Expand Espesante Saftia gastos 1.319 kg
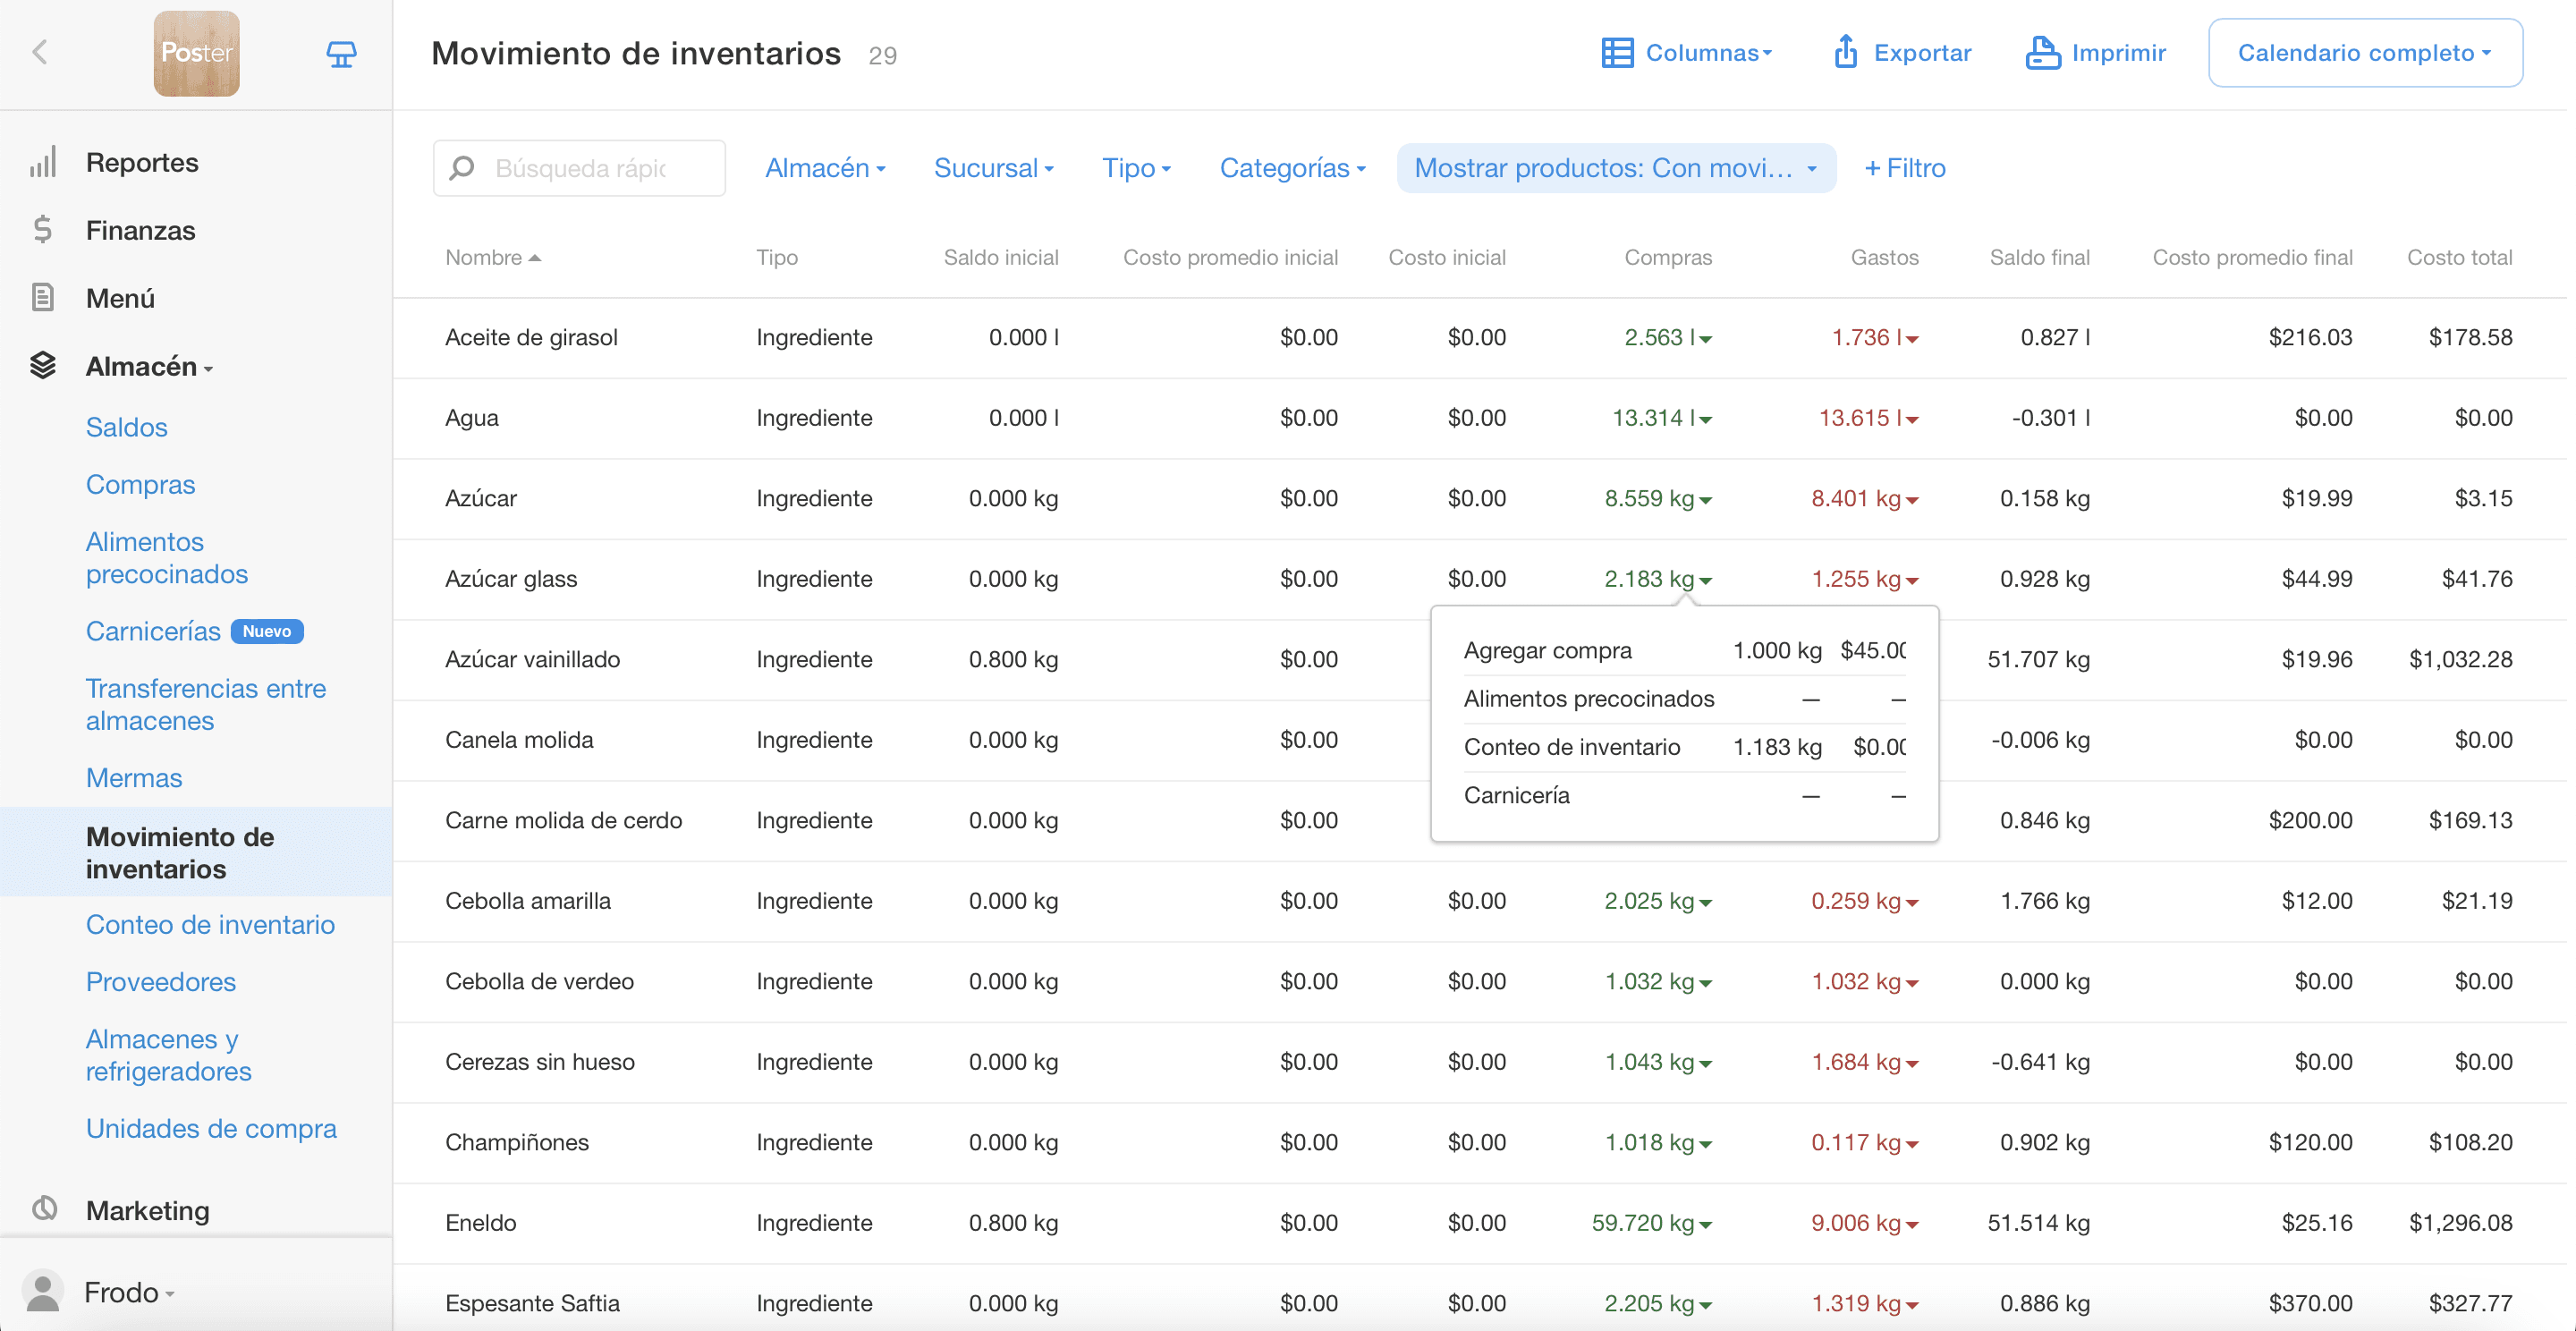 tap(1864, 1303)
